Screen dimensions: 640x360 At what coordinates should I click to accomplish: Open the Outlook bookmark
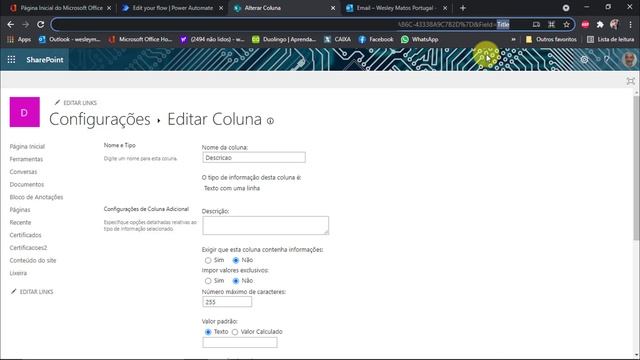coord(69,40)
